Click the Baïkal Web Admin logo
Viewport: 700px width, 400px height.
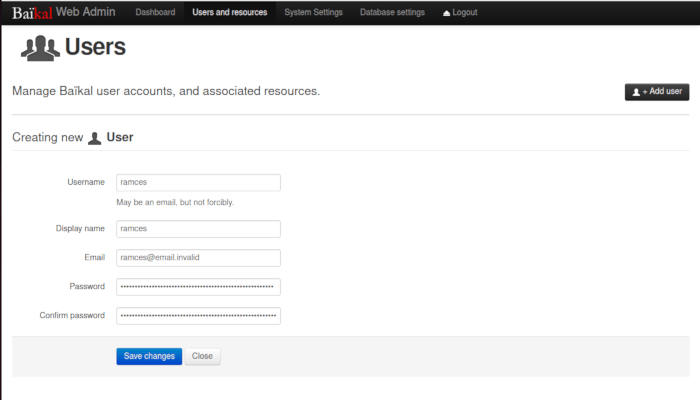64,12
